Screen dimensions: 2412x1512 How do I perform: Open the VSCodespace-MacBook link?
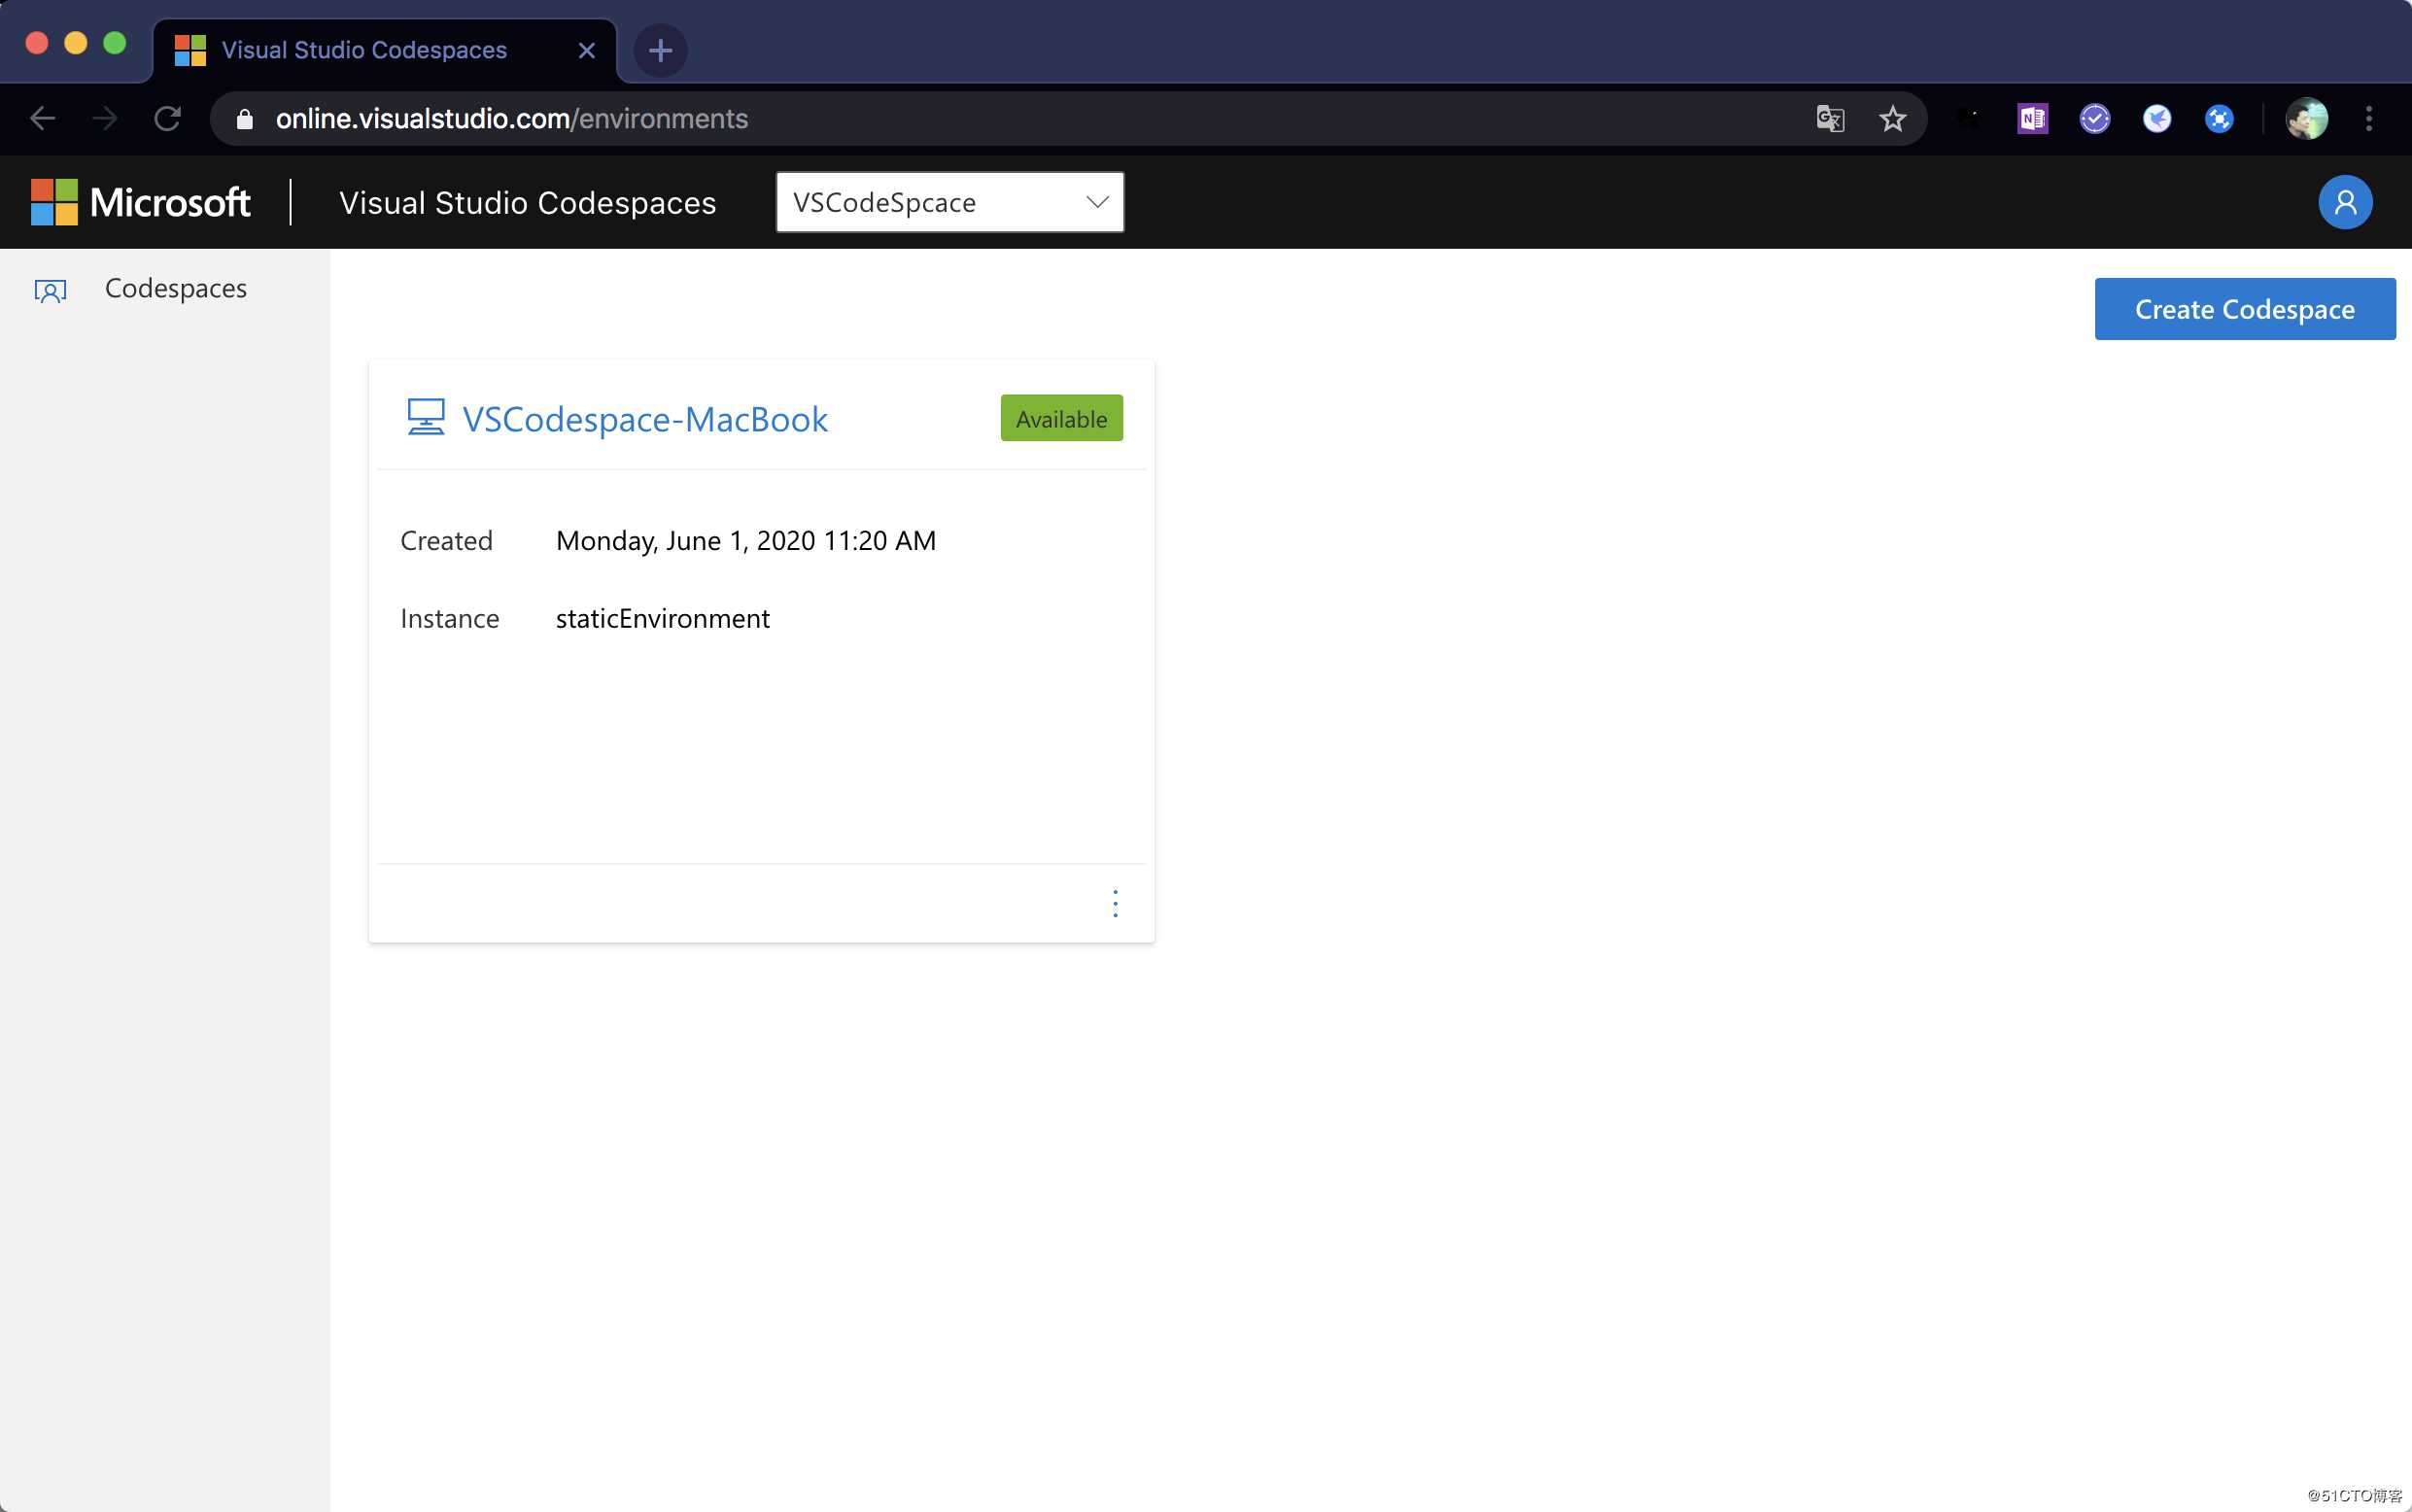[645, 419]
